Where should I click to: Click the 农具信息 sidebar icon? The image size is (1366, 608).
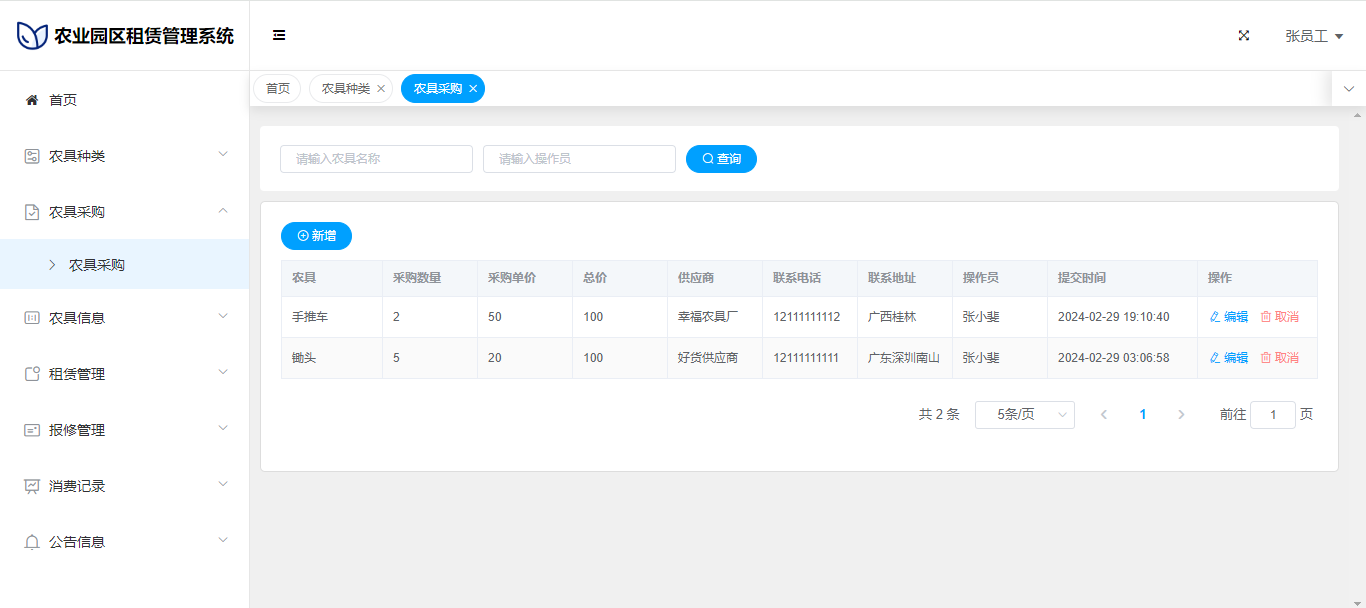pyautogui.click(x=32, y=318)
